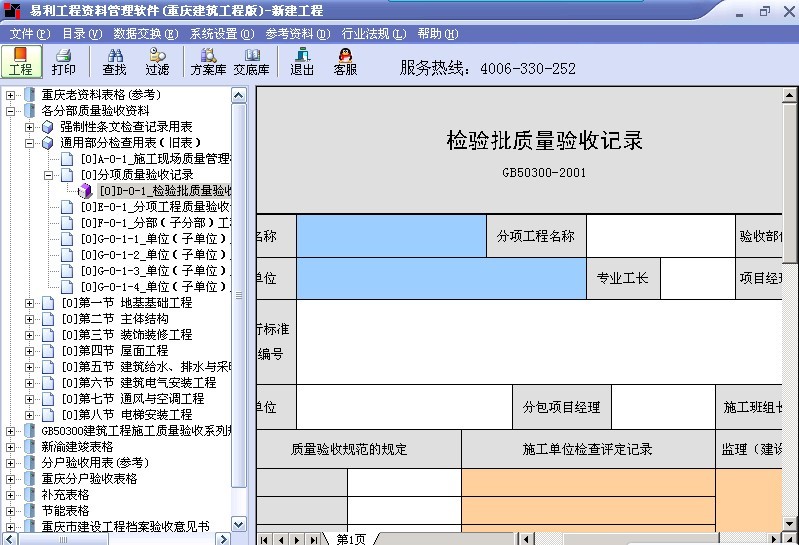Click the 打印 (Print) printer icon

[63, 61]
